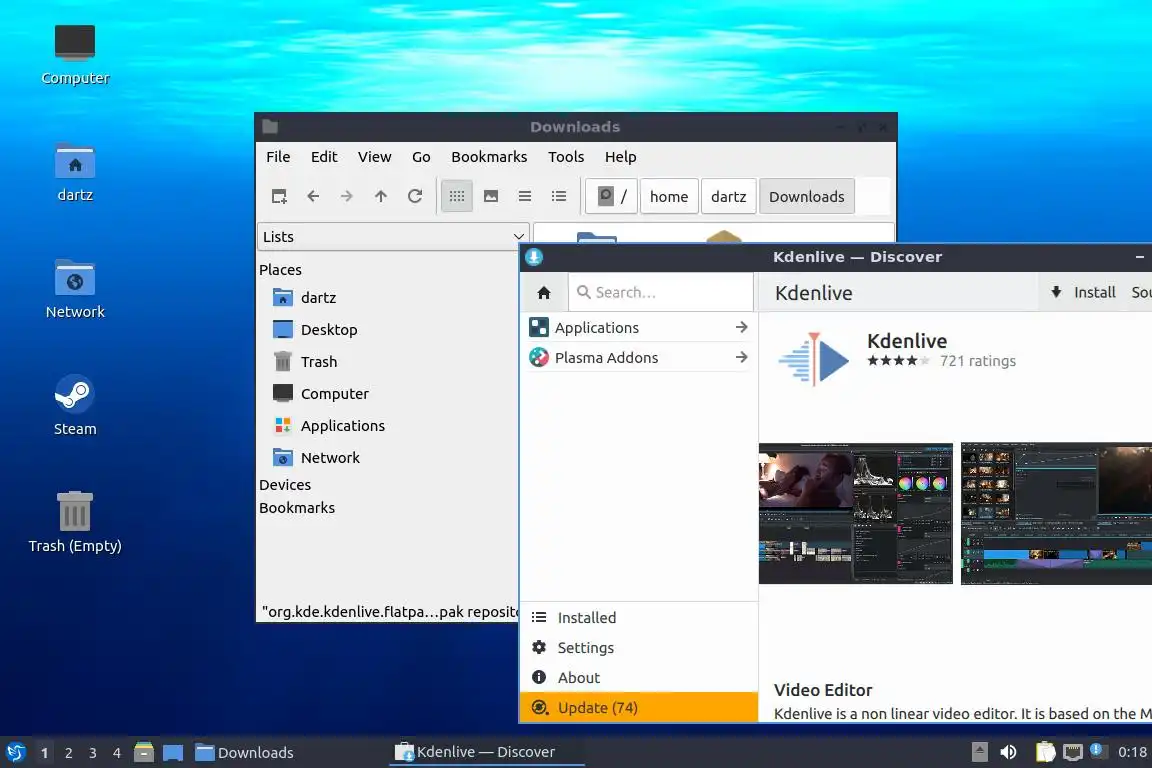The image size is (1152, 768).
Task: Open the Network desktop icon
Action: pyautogui.click(x=75, y=289)
